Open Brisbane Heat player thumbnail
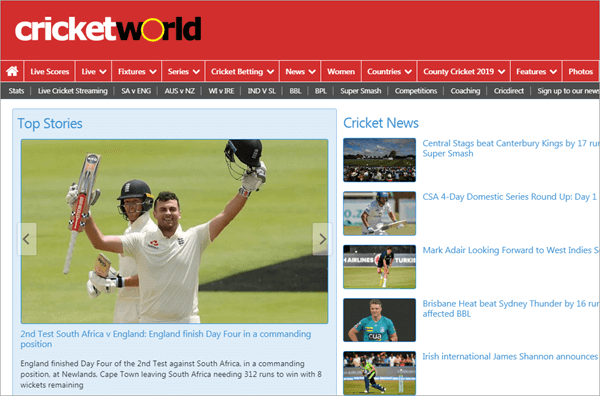Screen dimensions: 600x396 tap(379, 320)
